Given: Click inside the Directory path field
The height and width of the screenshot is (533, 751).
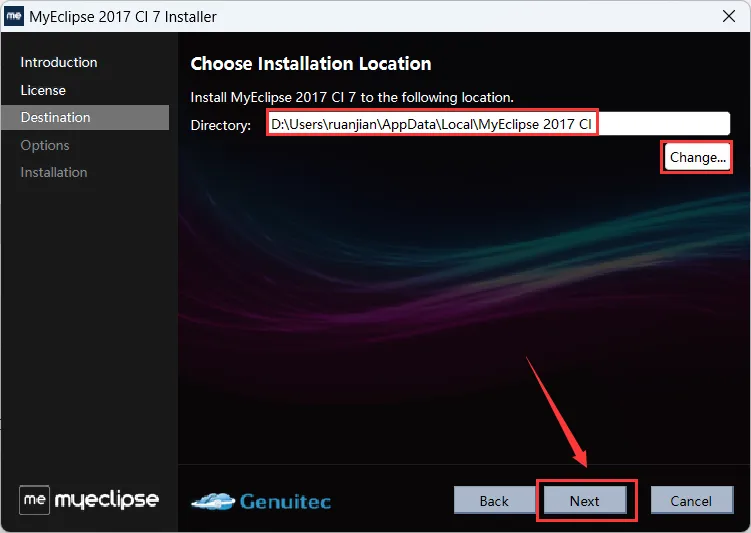Looking at the screenshot, I should (x=498, y=124).
